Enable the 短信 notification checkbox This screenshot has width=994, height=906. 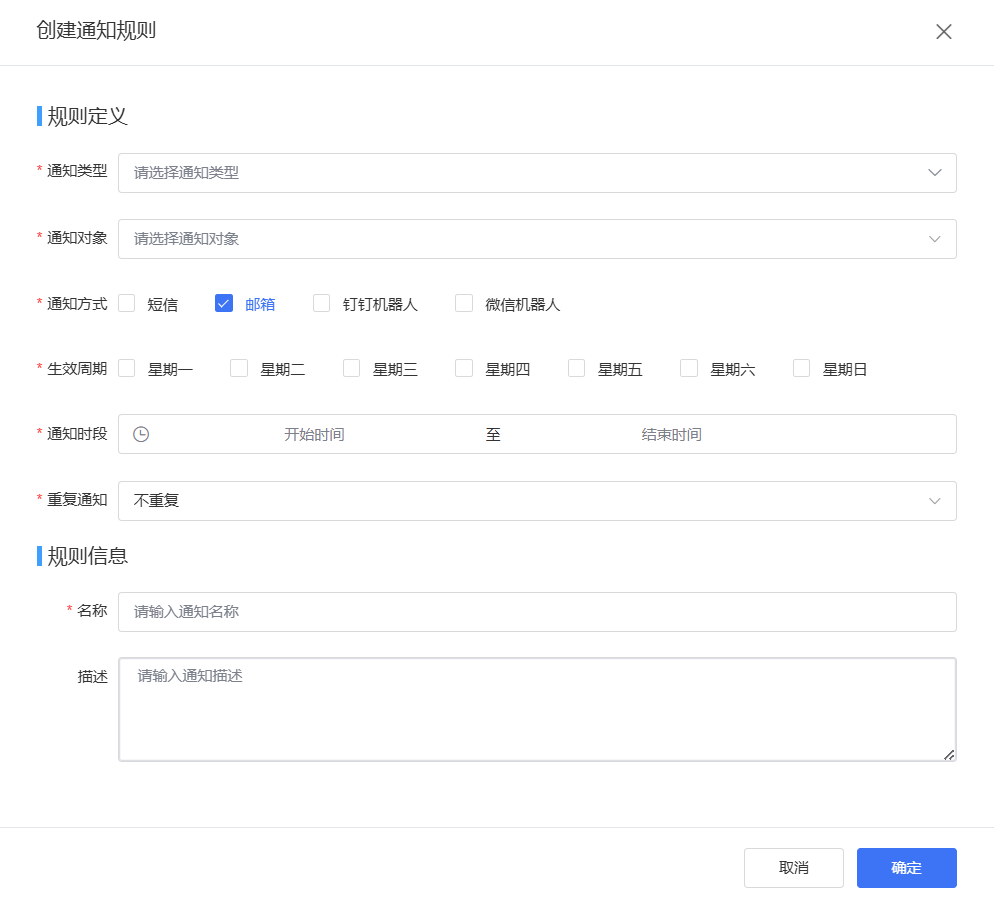pos(127,304)
